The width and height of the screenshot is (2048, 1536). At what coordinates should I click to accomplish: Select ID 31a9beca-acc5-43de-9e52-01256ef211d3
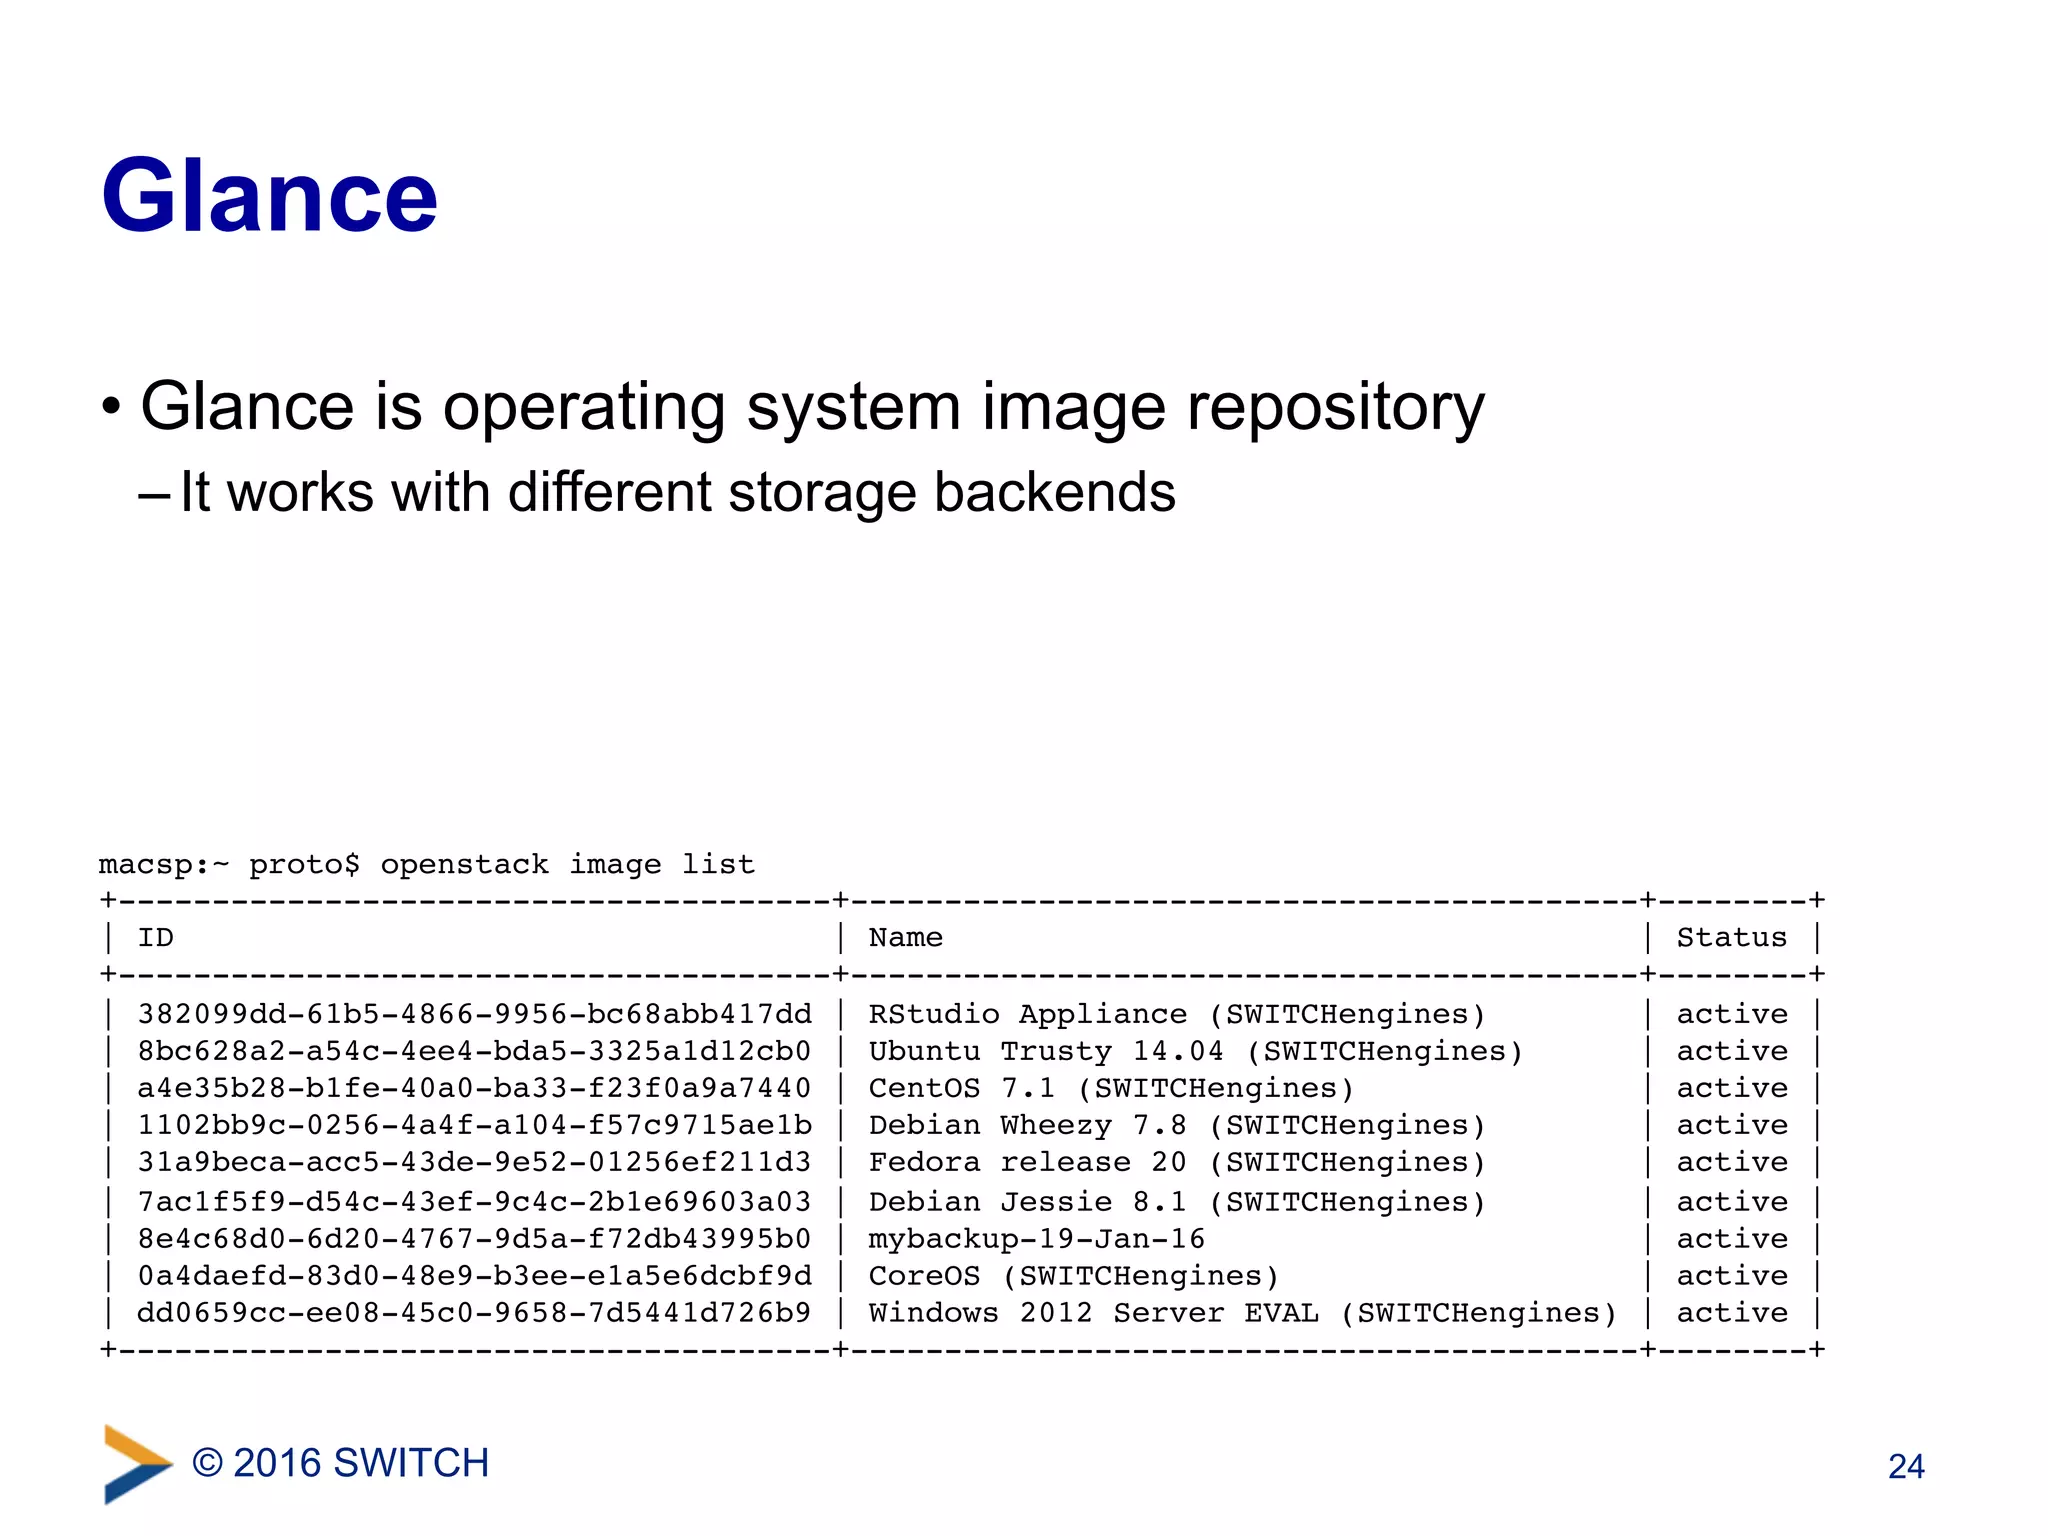[x=474, y=1162]
